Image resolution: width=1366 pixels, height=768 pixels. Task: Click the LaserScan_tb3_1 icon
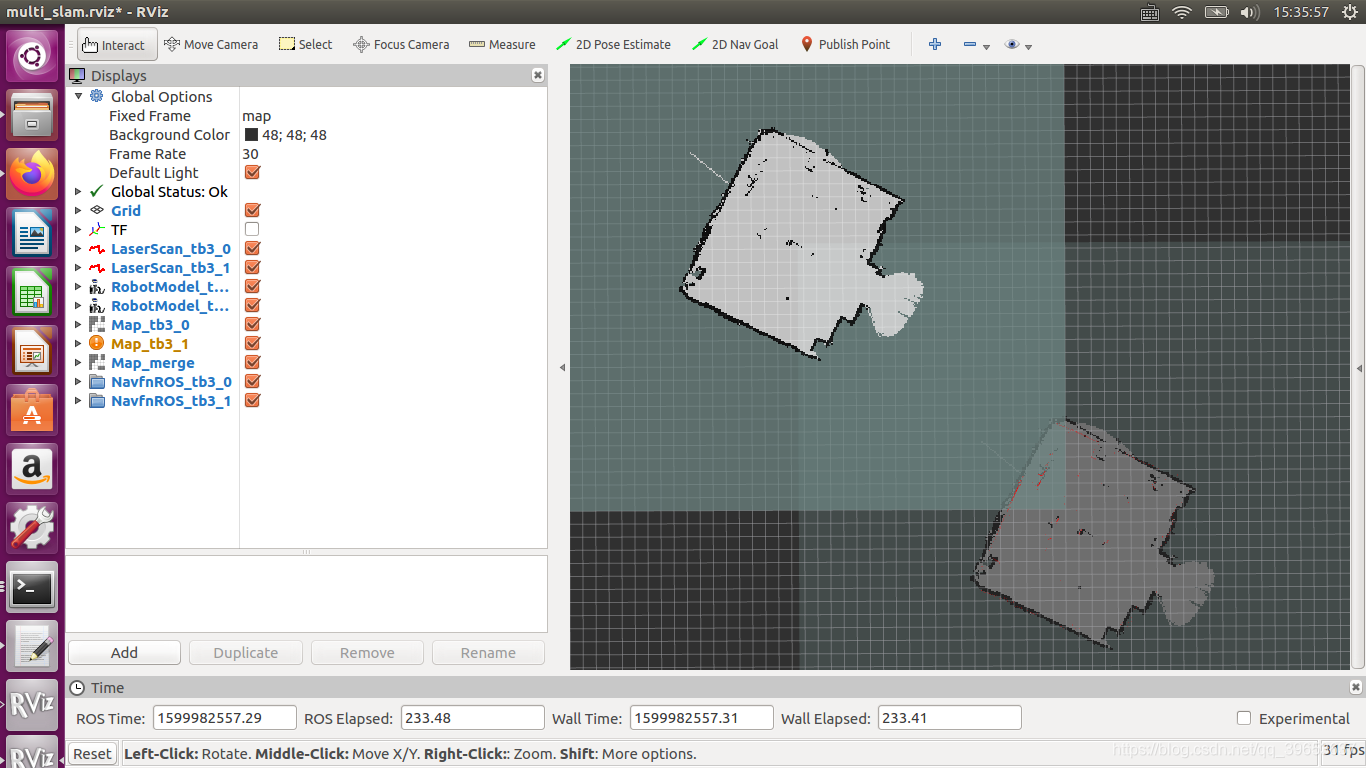click(97, 267)
